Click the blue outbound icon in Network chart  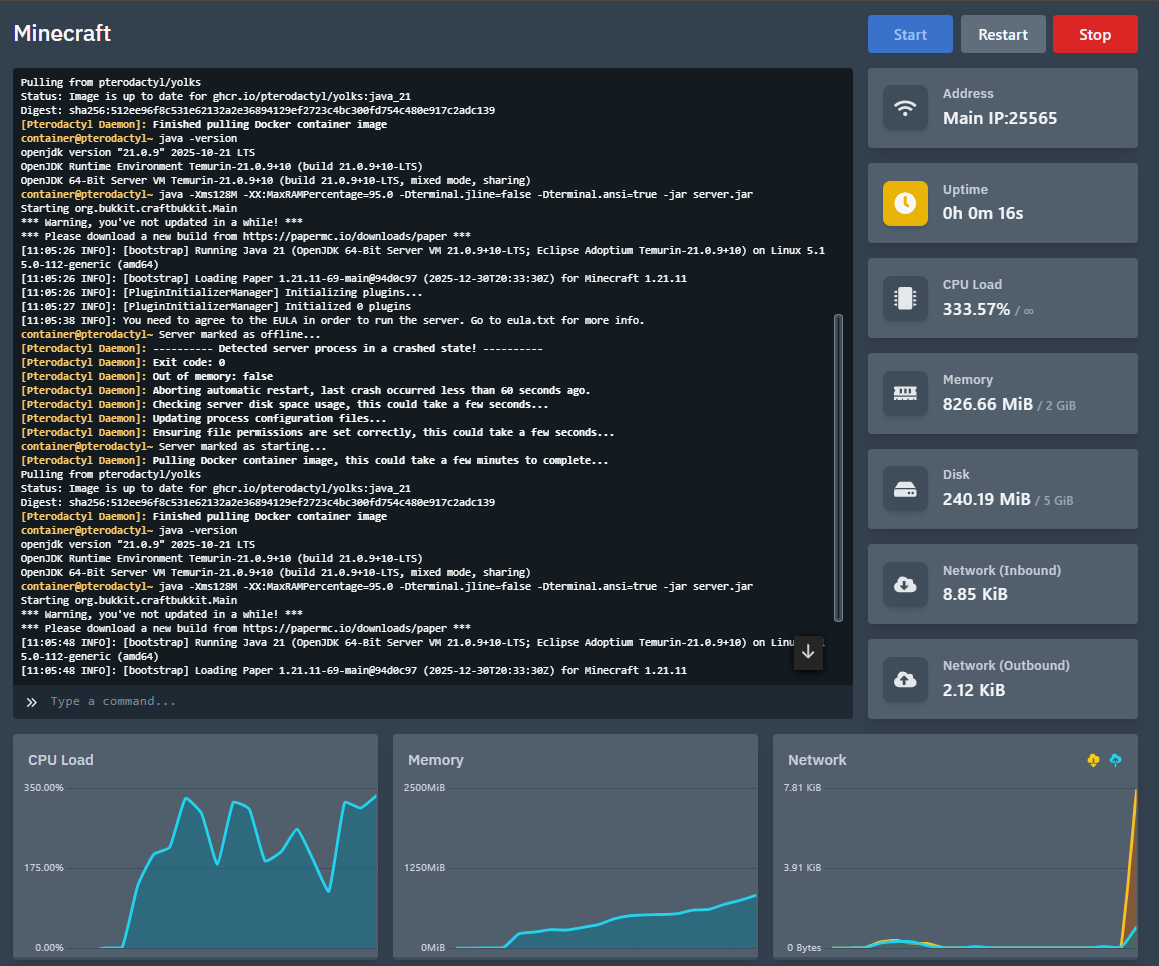pos(1116,761)
